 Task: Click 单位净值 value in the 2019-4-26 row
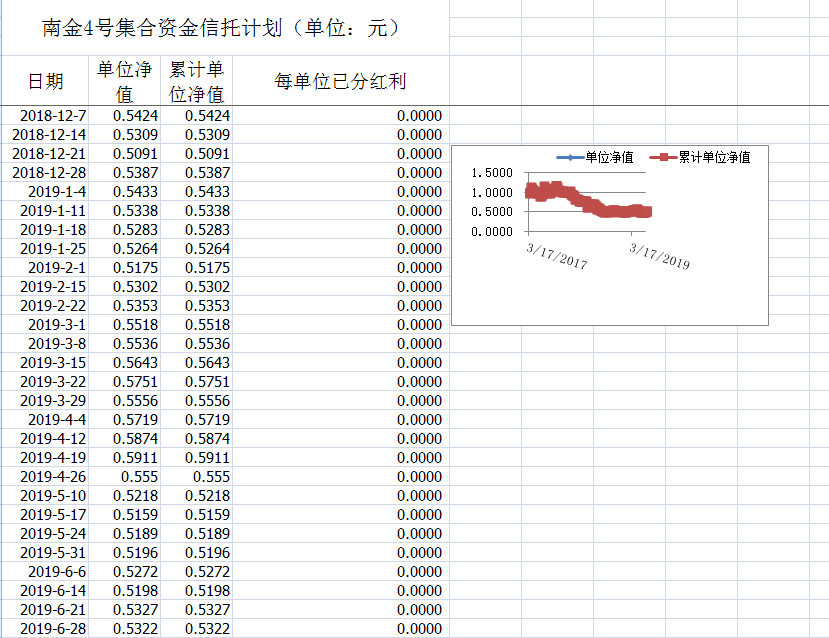click(x=124, y=477)
